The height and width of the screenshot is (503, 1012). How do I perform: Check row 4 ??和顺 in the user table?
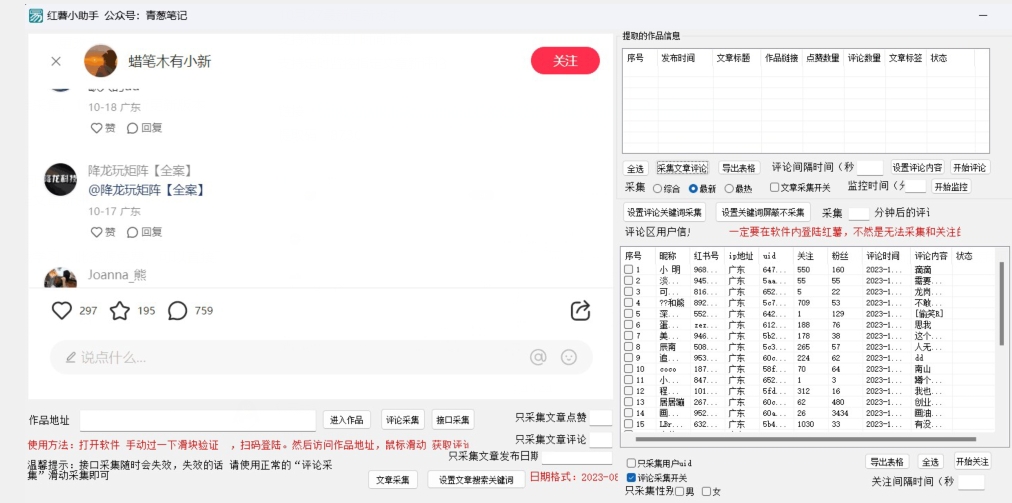[x=629, y=302]
